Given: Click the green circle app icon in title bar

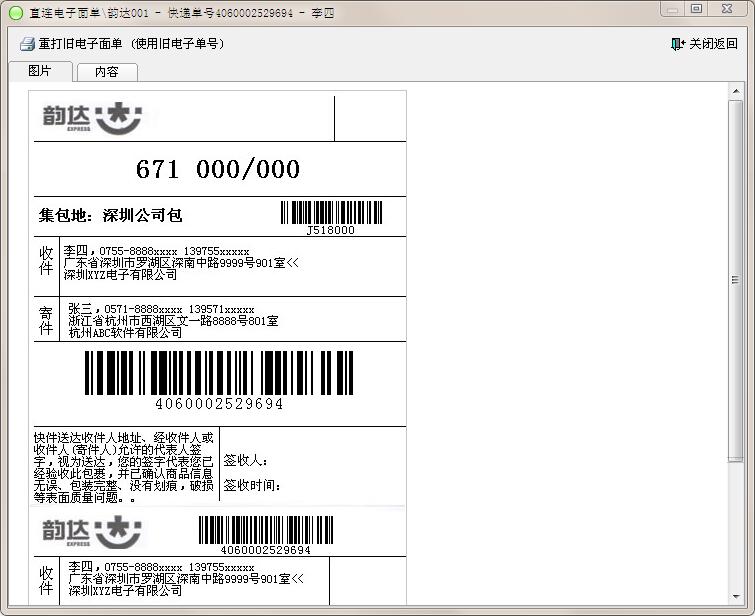Looking at the screenshot, I should coord(15,11).
